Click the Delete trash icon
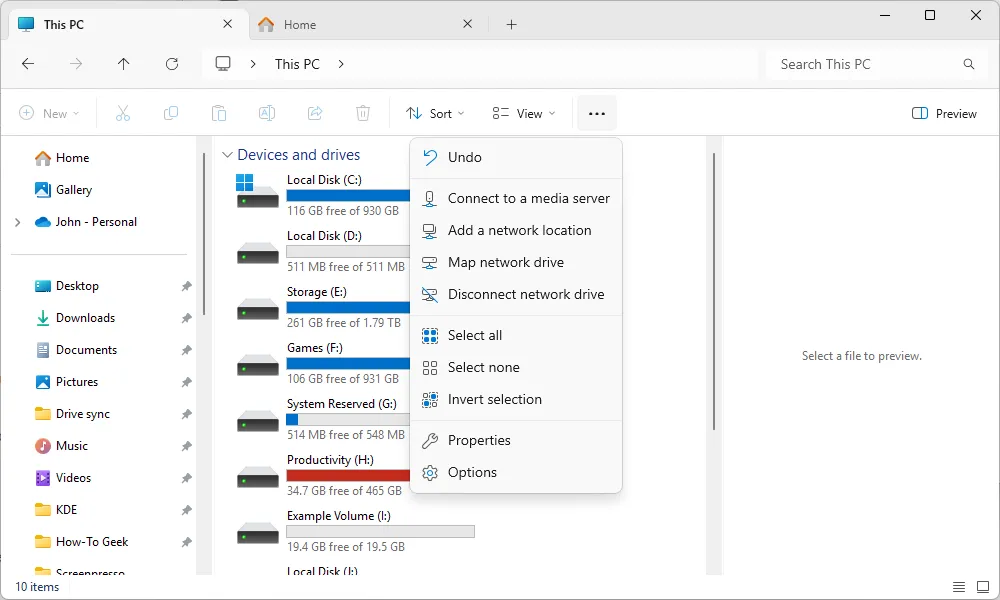The height and width of the screenshot is (600, 1000). [x=363, y=113]
